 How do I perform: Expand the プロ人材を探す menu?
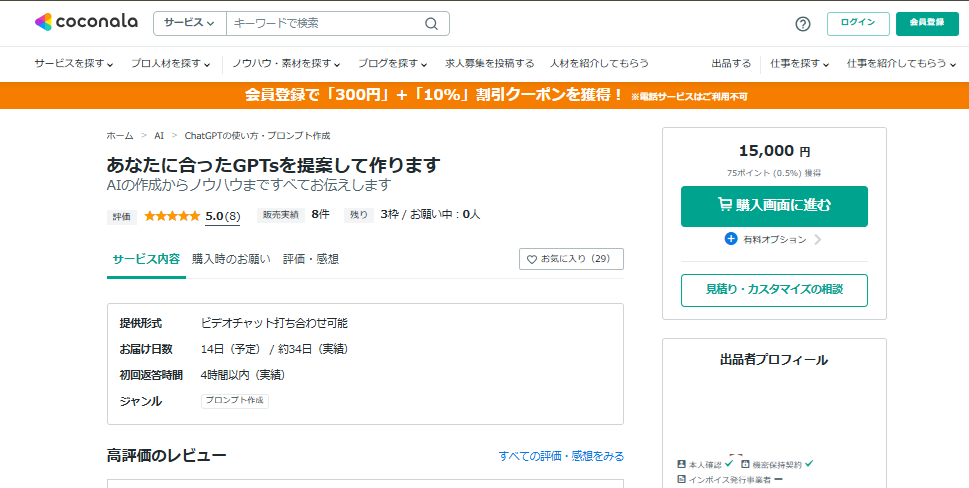click(x=171, y=64)
